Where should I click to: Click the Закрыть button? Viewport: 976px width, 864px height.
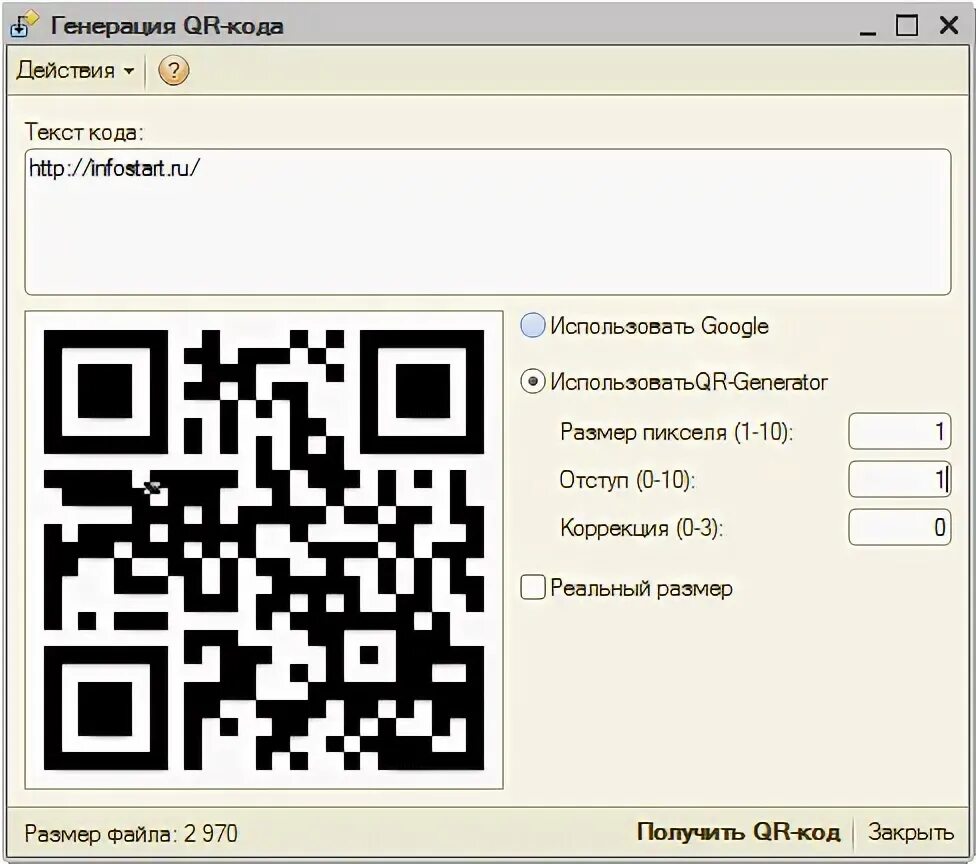tap(911, 832)
